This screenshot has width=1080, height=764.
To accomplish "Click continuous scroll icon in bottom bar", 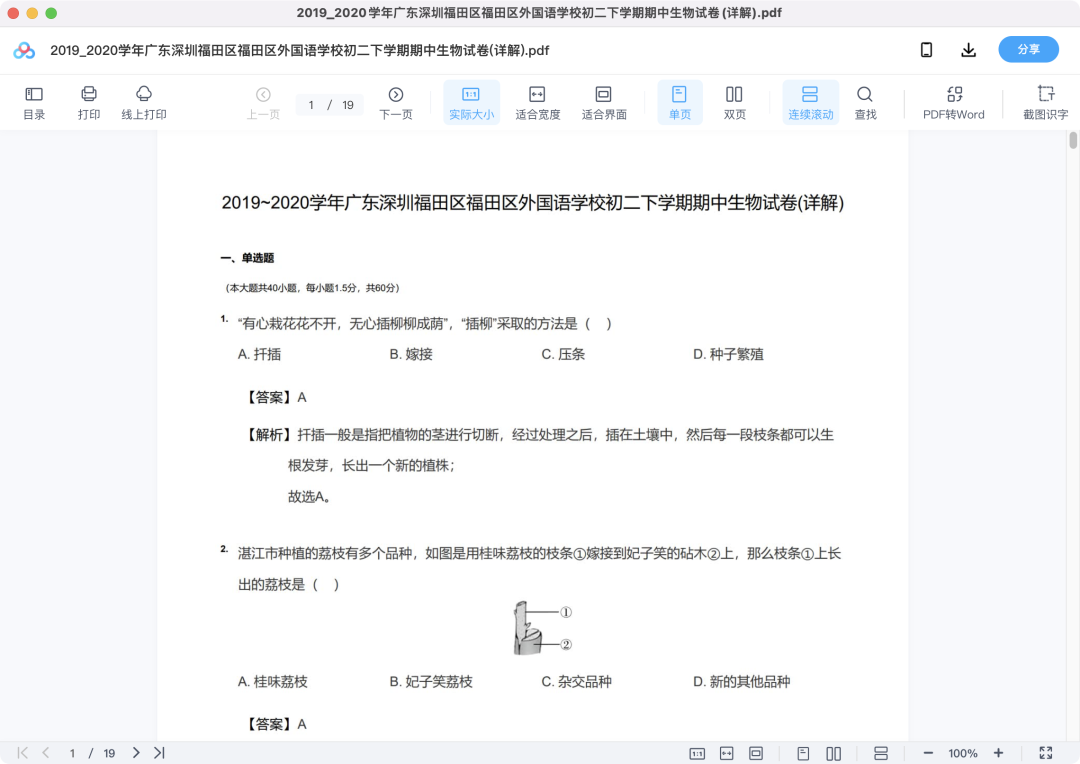I will [x=881, y=754].
